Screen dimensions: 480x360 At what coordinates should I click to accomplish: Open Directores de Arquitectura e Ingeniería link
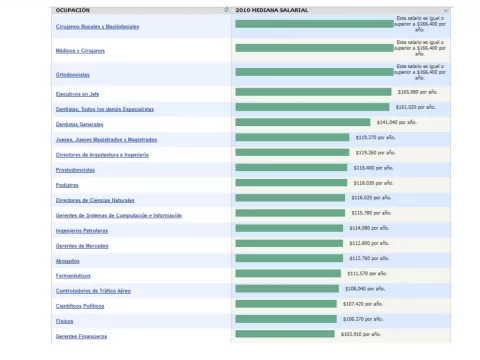[102, 155]
